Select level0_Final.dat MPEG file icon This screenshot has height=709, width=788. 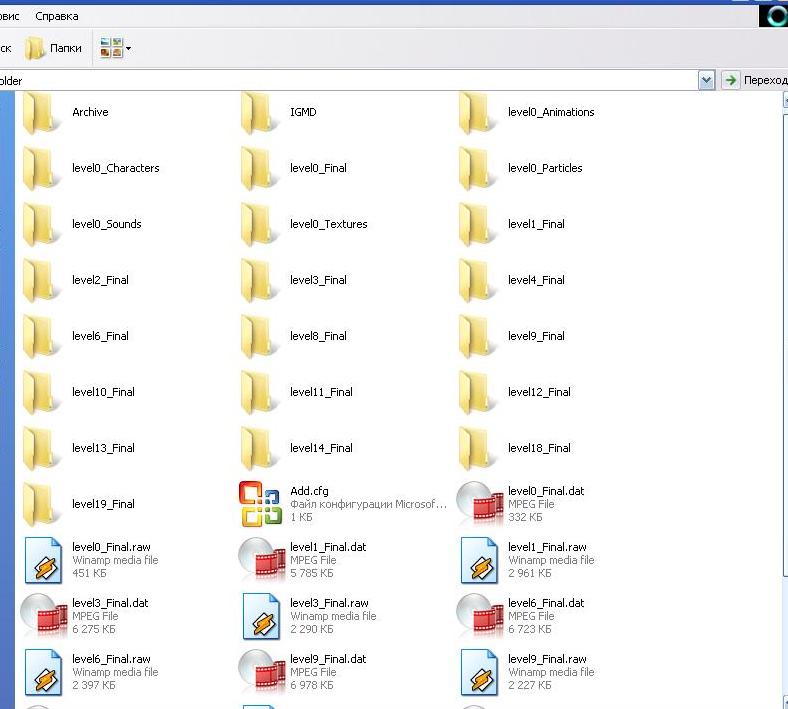(478, 504)
